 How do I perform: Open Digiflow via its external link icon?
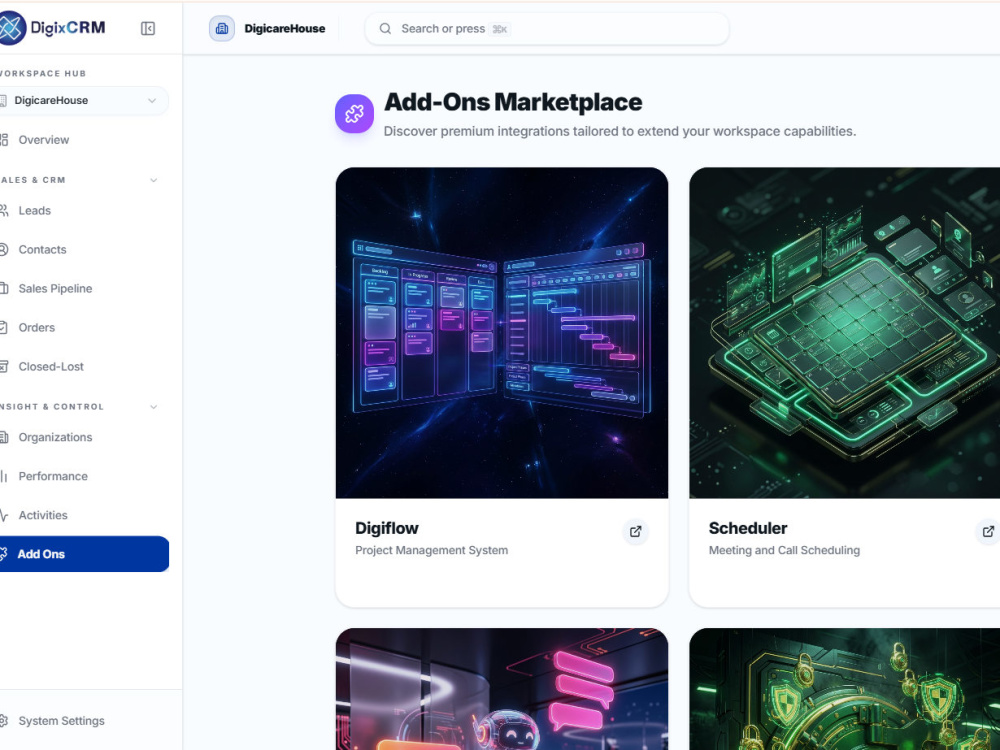coord(636,531)
